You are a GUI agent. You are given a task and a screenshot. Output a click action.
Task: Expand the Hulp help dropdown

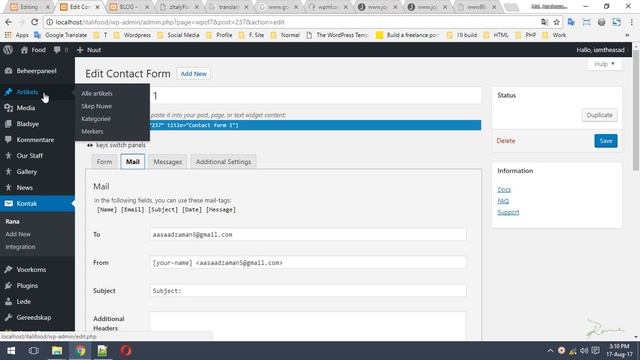pos(605,64)
